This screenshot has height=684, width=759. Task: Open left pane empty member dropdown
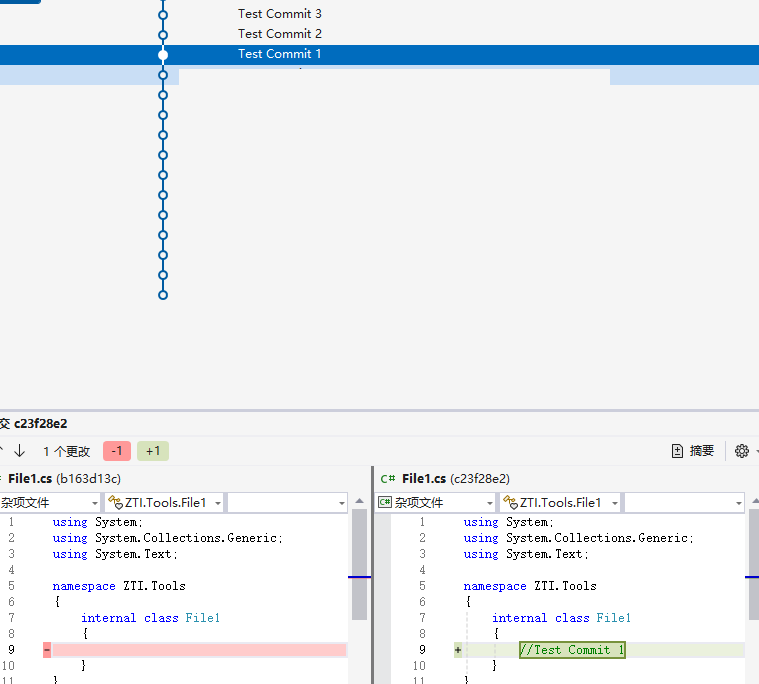[x=288, y=503]
